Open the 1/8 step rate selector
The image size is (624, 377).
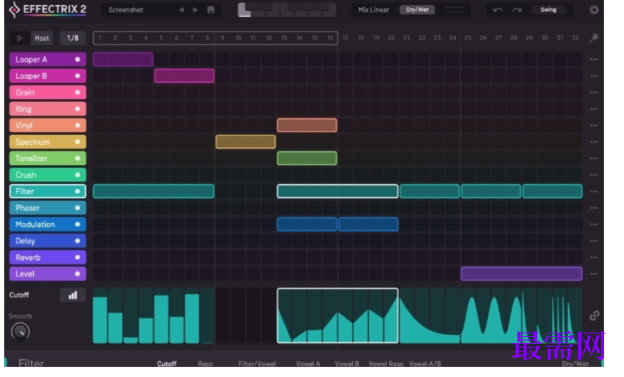[x=73, y=38]
